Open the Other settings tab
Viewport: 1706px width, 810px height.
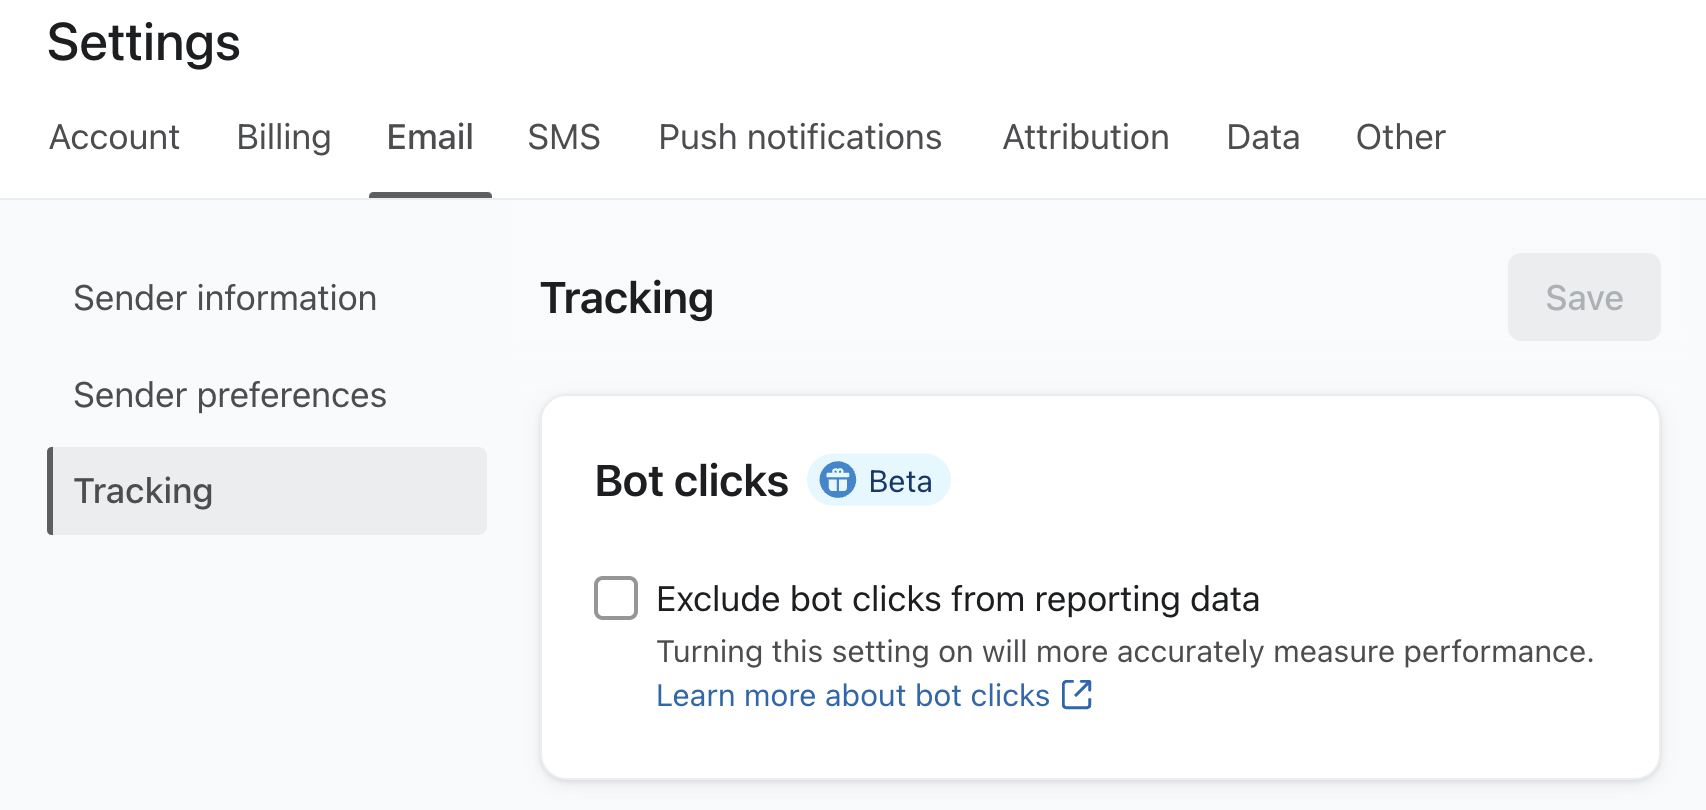pos(1400,137)
